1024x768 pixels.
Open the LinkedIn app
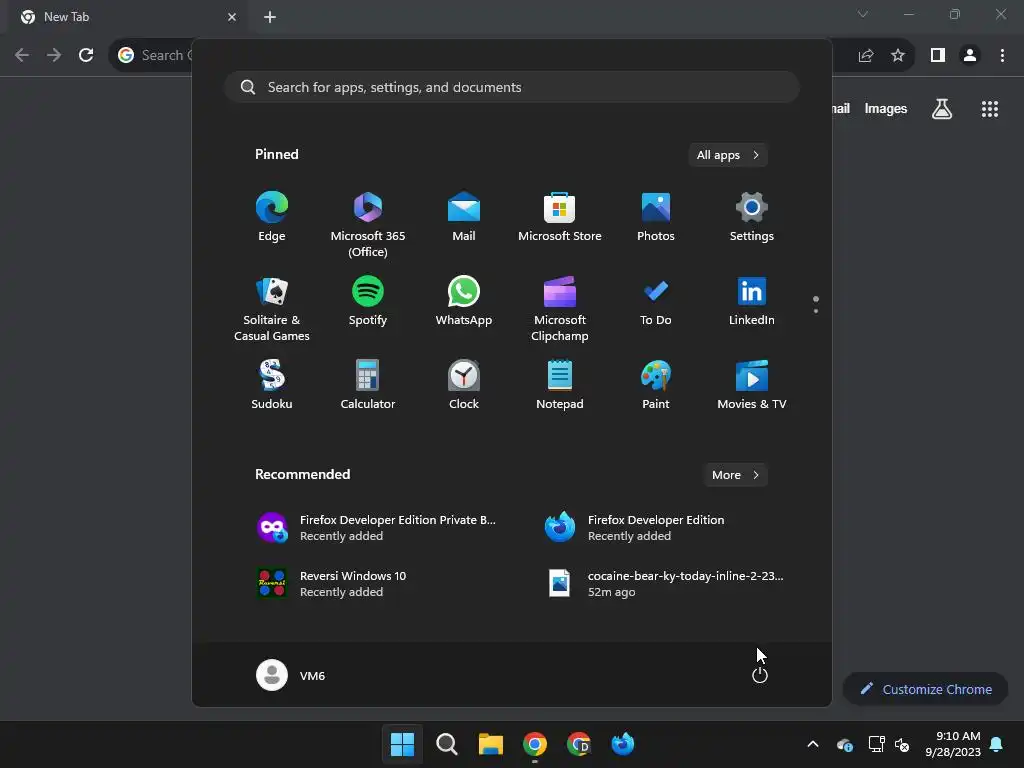click(x=752, y=302)
